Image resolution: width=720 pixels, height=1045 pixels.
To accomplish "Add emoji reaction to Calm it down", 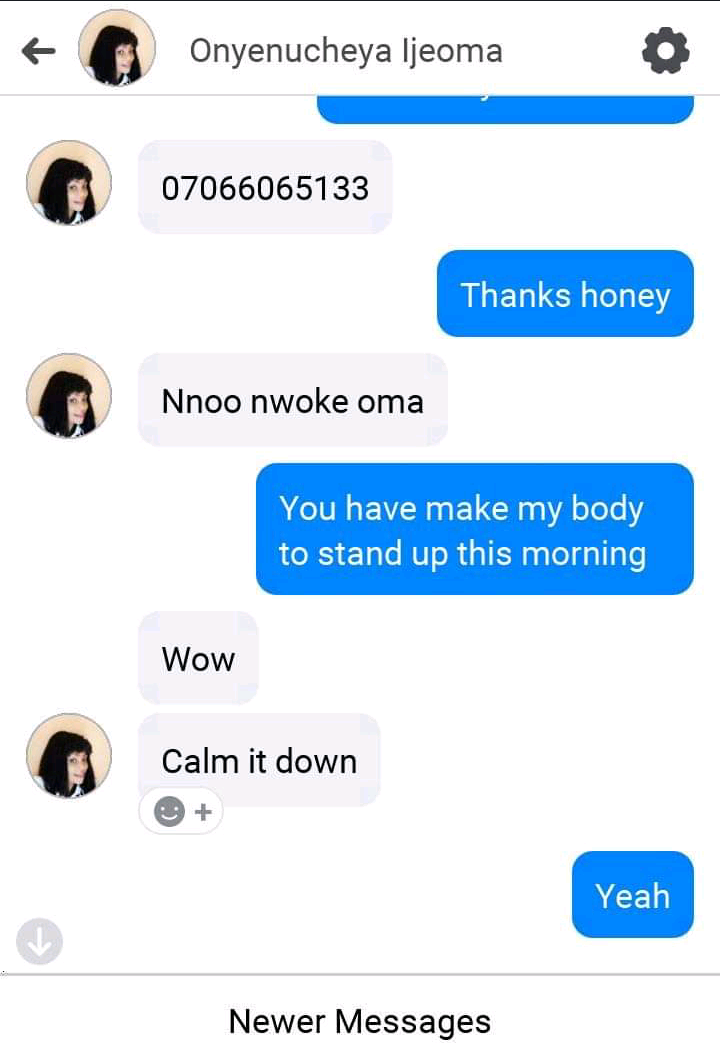I will click(x=181, y=811).
